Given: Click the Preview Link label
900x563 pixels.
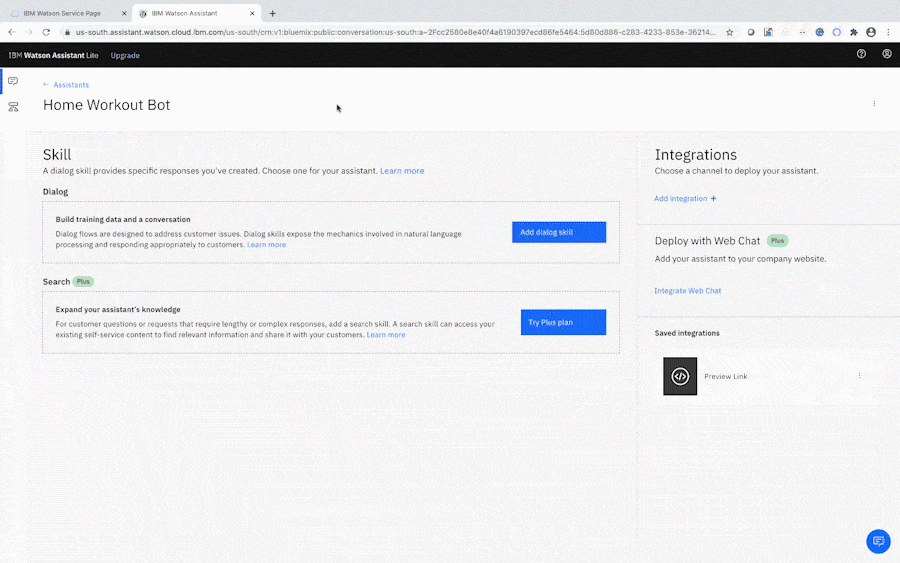Looking at the screenshot, I should 726,376.
